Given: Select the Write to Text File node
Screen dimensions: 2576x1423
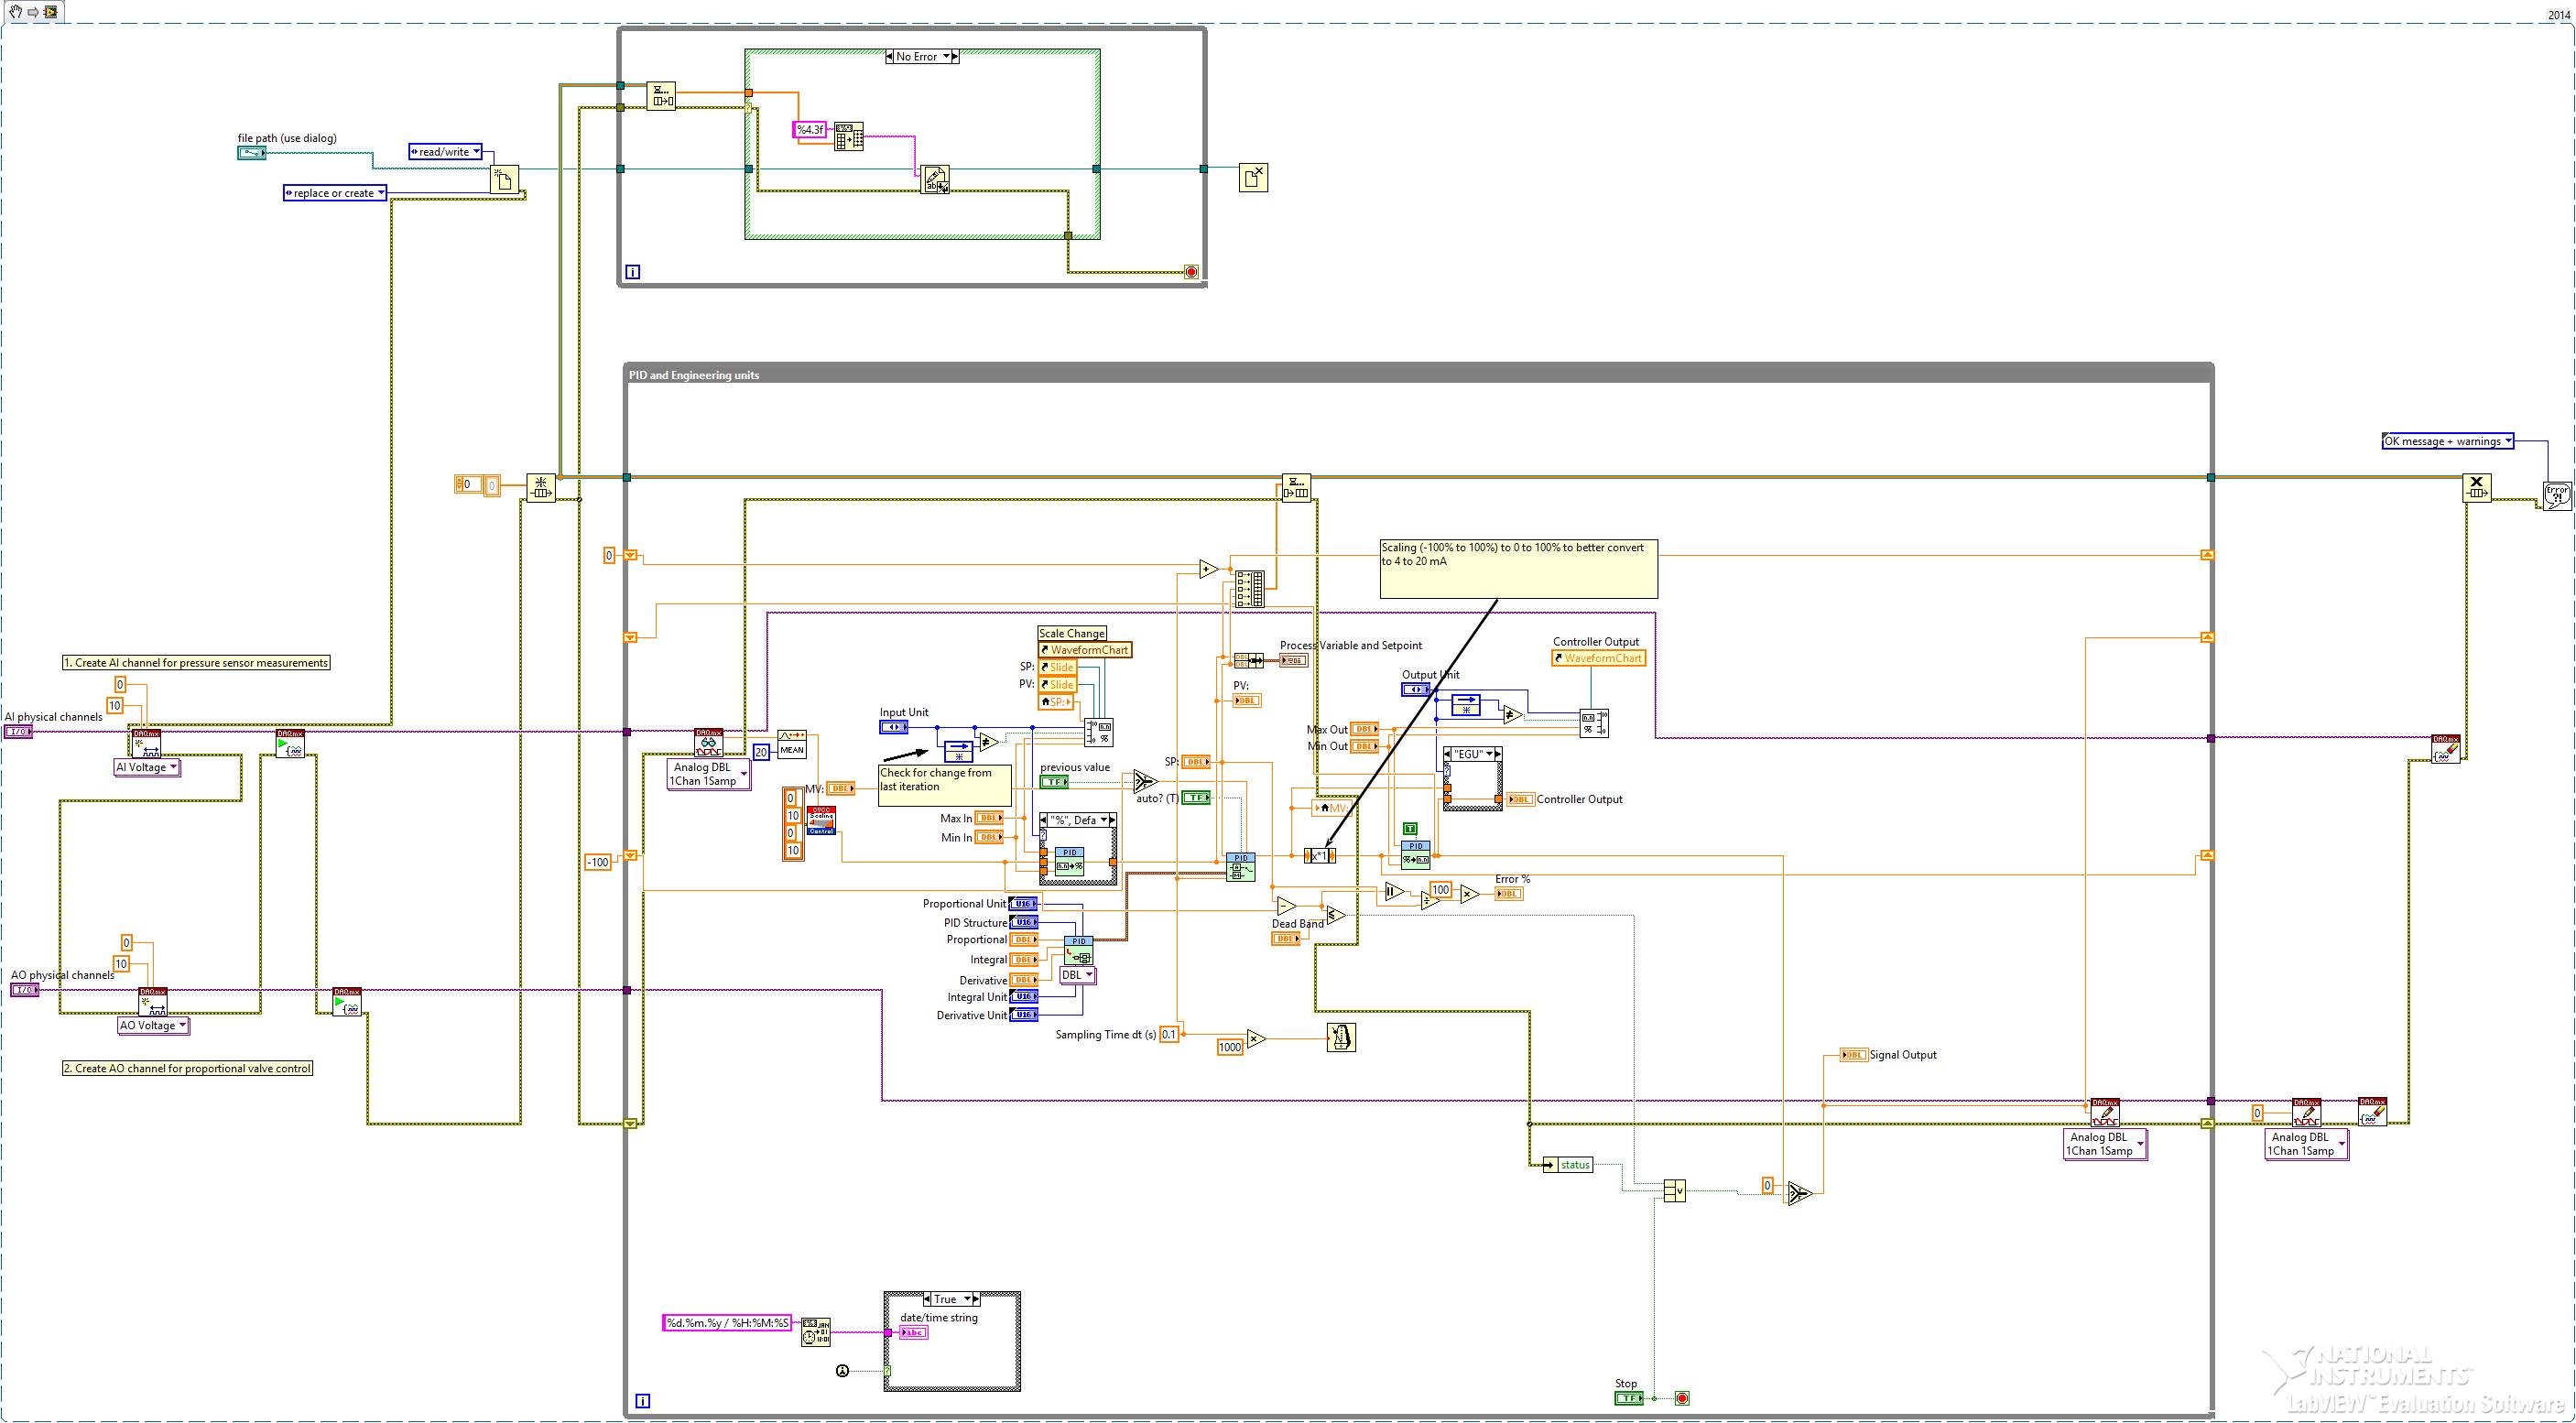Looking at the screenshot, I should point(935,179).
